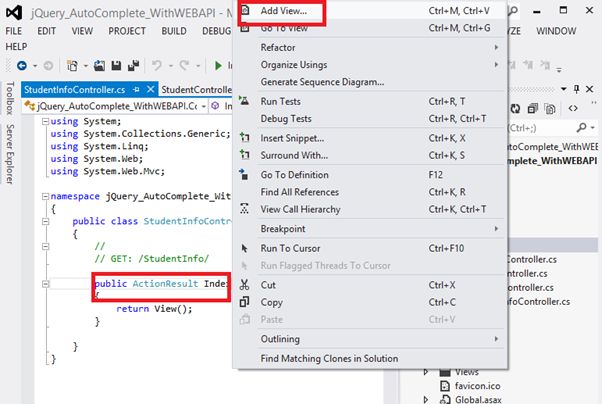
Task: Click the Cut scissors icon in context menu
Action: pos(244,285)
